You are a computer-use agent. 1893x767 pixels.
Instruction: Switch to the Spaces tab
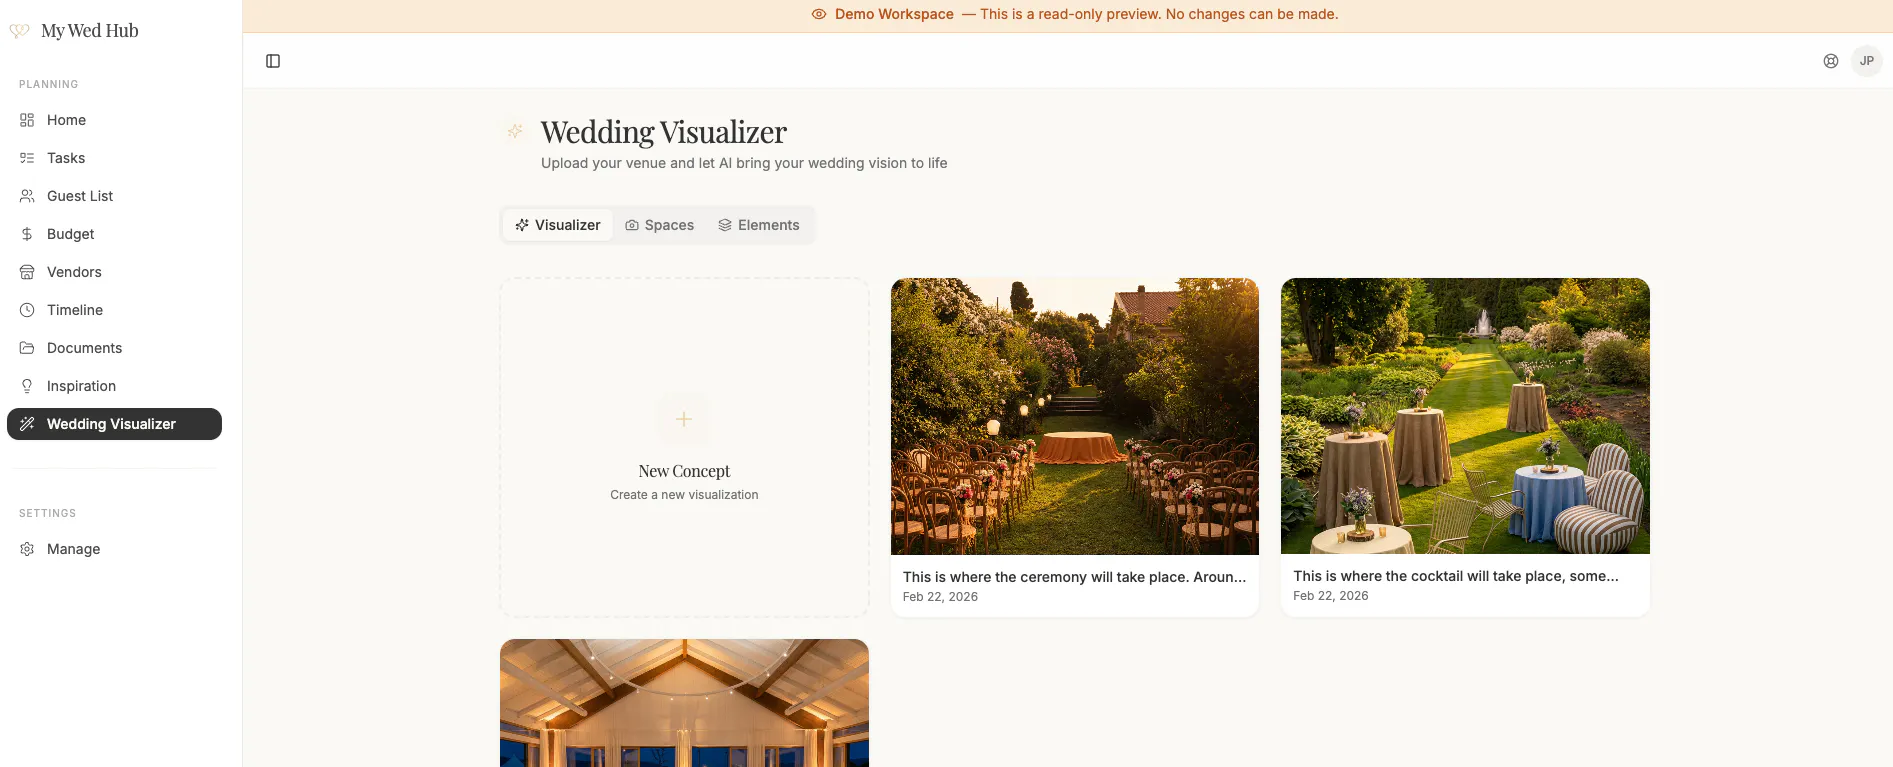[x=660, y=225]
